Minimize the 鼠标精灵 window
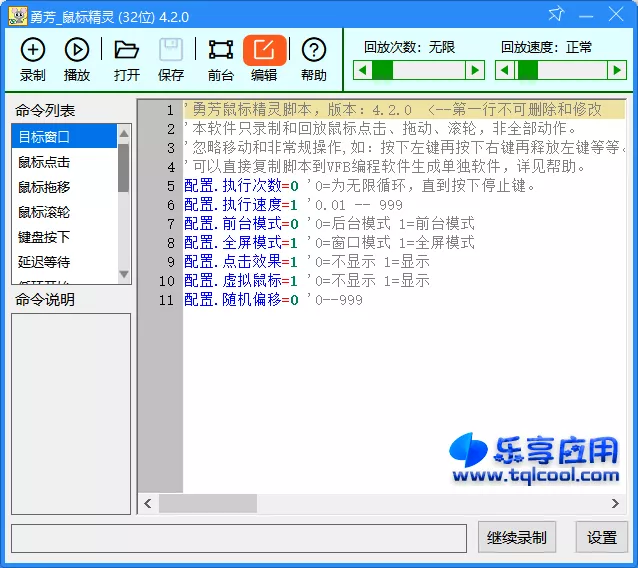This screenshot has width=638, height=568. point(586,15)
